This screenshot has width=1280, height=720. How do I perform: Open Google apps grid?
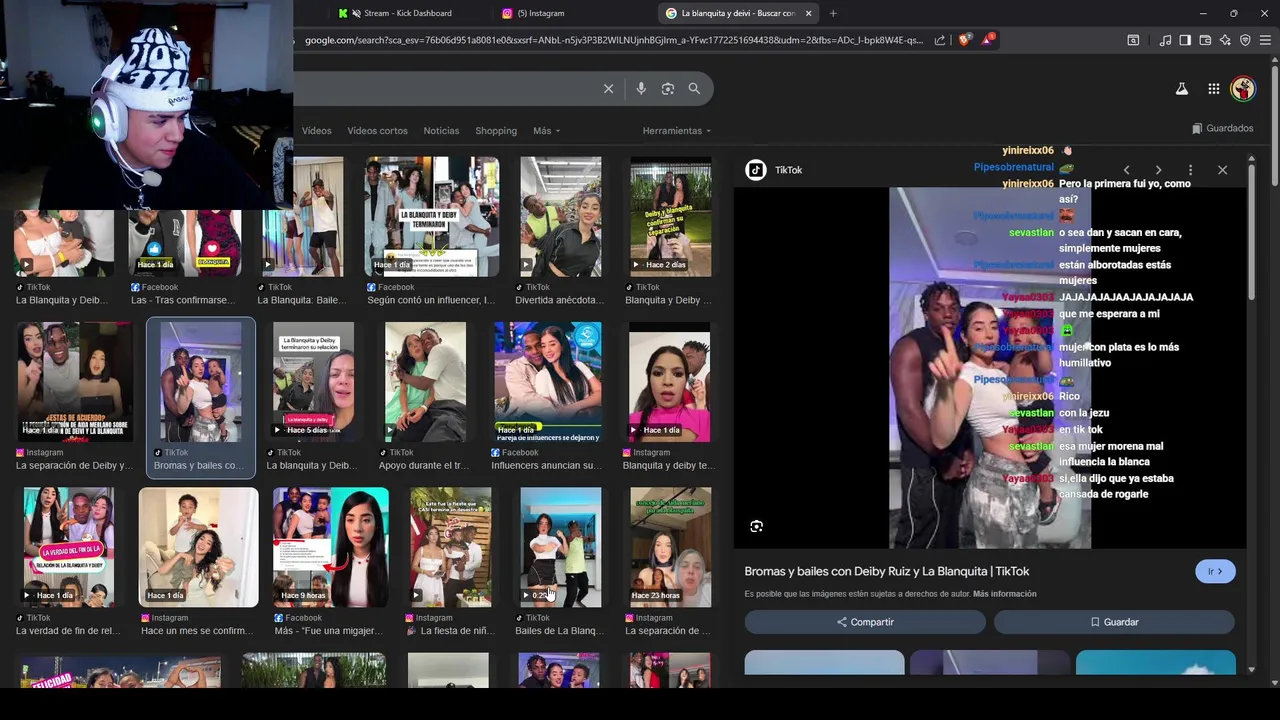[1214, 89]
